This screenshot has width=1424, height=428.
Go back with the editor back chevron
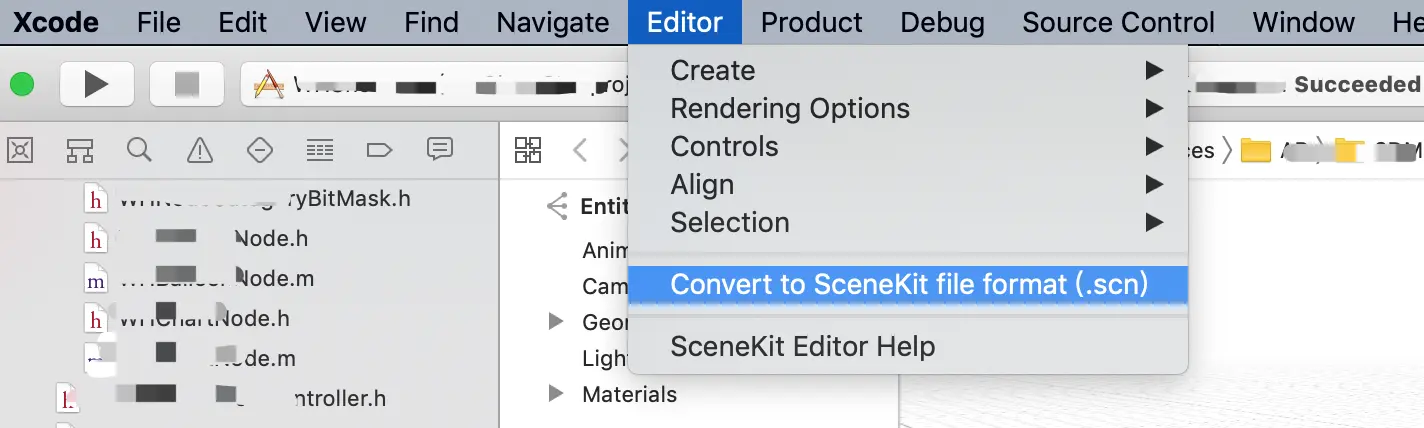point(580,150)
